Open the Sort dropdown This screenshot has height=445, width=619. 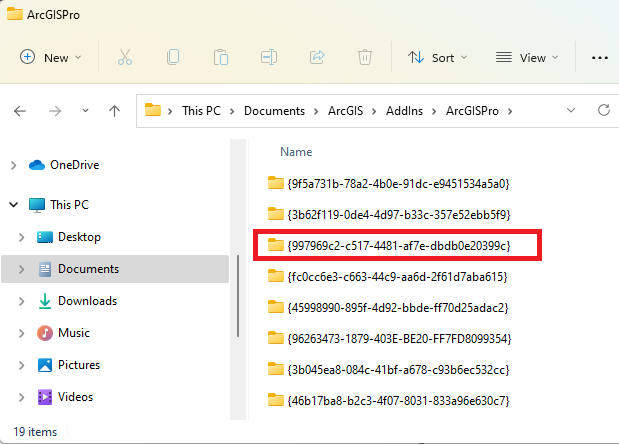(437, 58)
